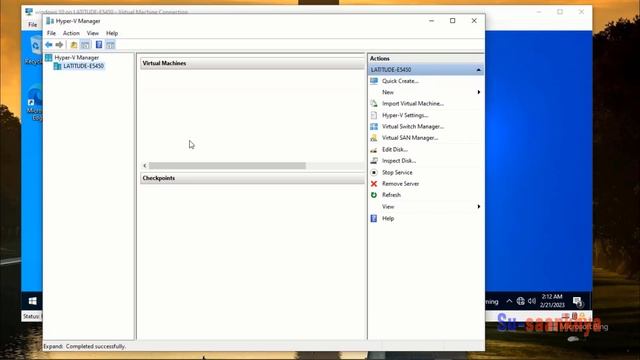Click the Windows Start button in VM
The height and width of the screenshot is (360, 640).
coord(33,301)
